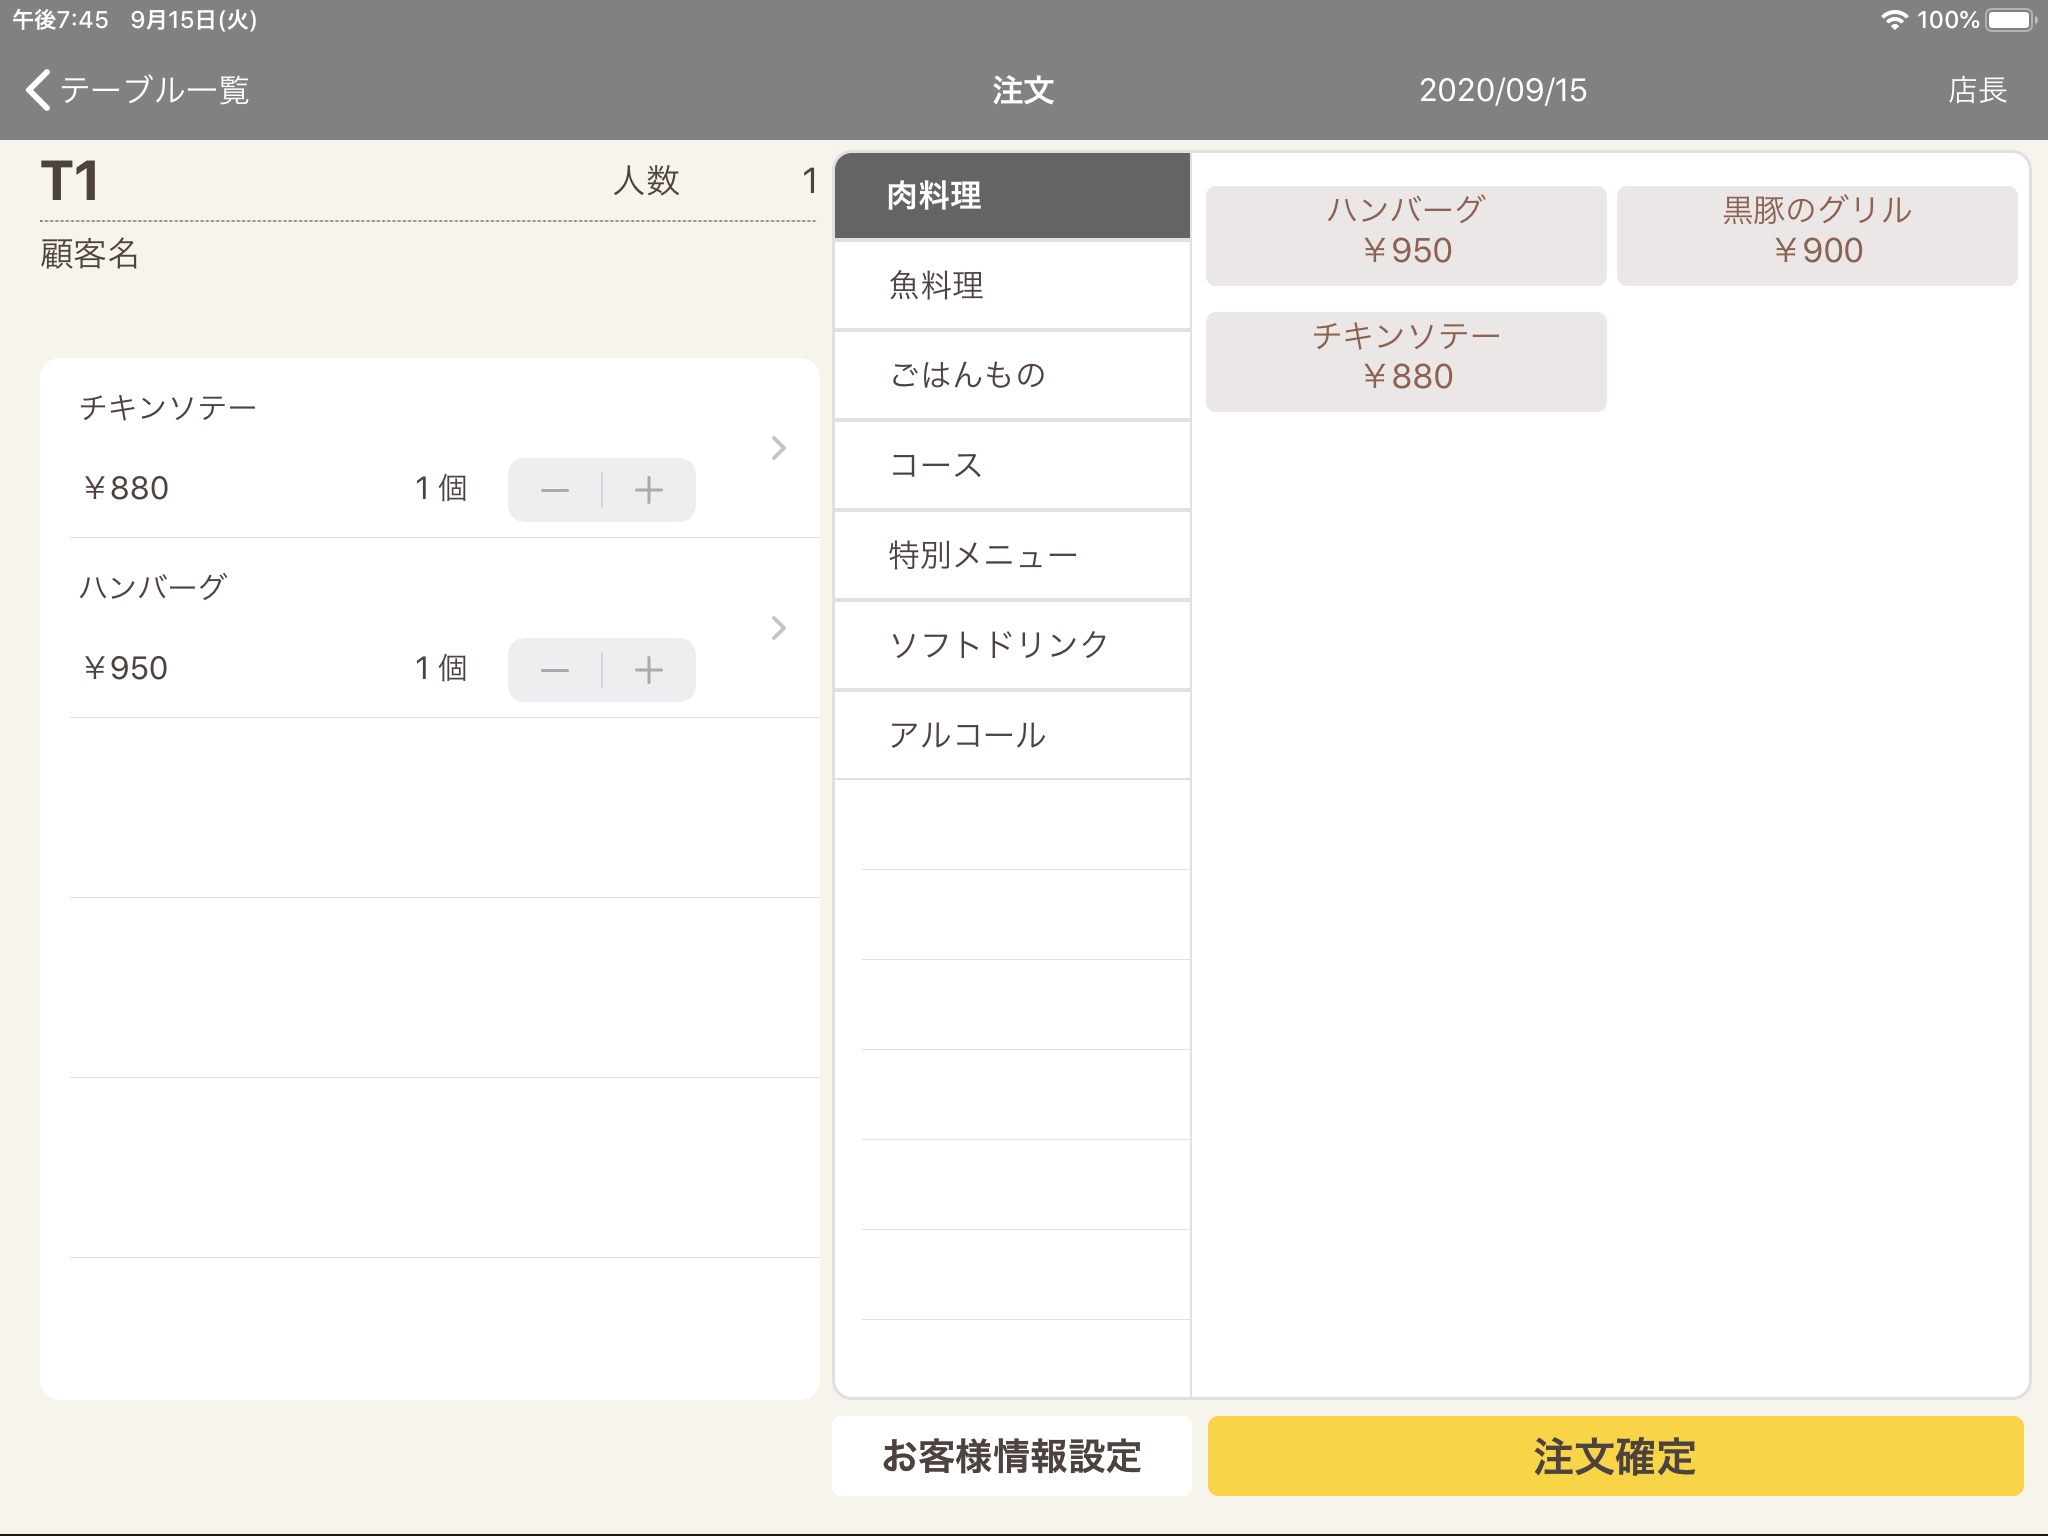
Task: Tap the + stepper for チキンソテー
Action: click(x=645, y=487)
